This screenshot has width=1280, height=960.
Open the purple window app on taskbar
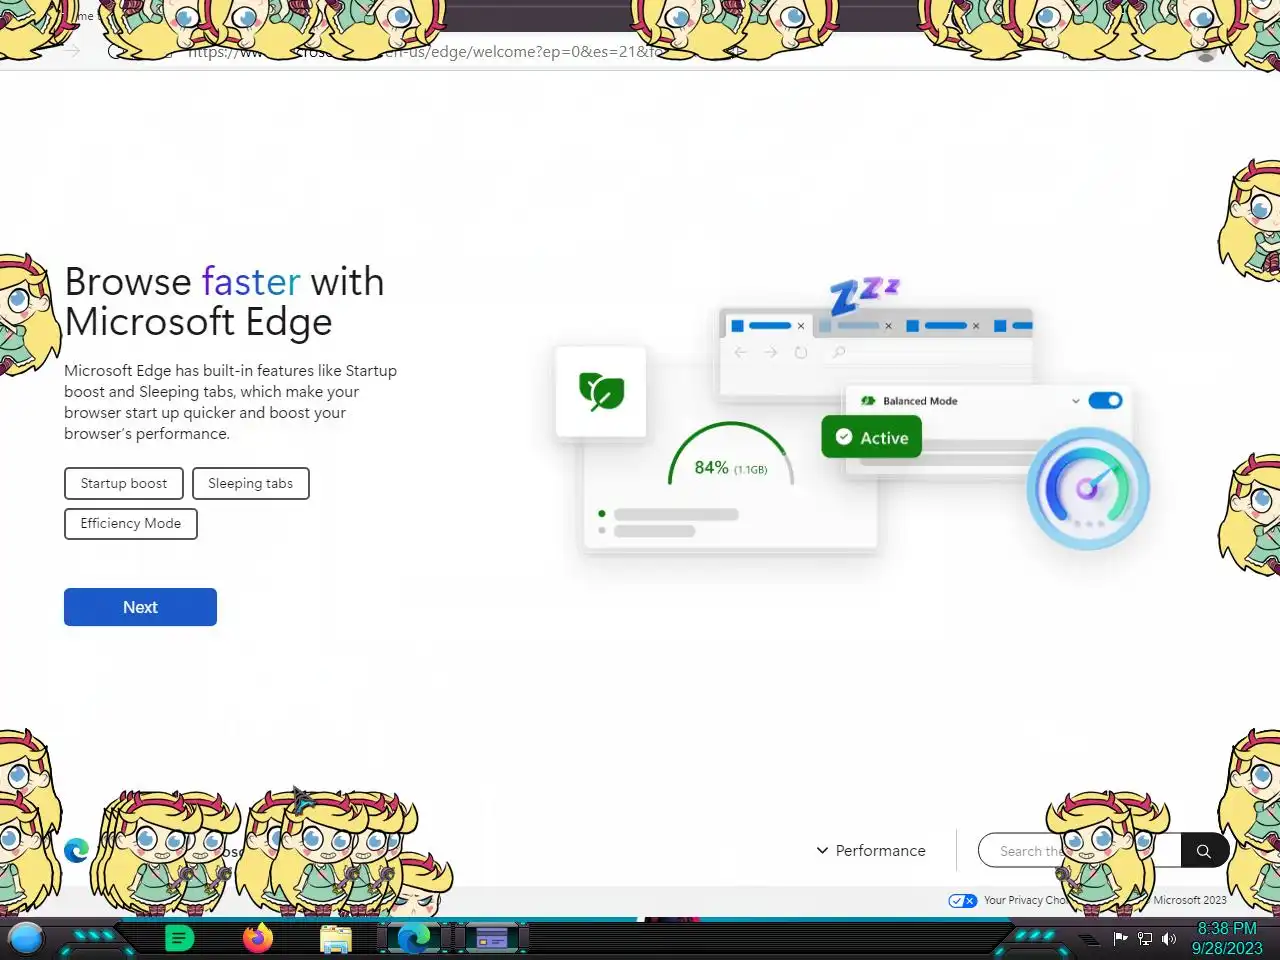point(491,939)
